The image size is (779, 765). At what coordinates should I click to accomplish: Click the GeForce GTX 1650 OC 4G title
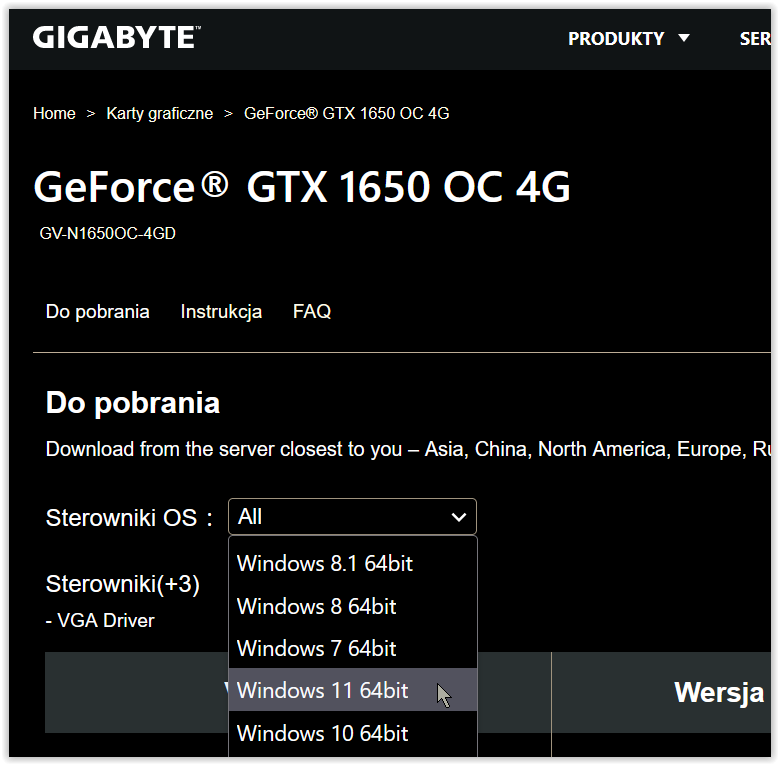(x=302, y=187)
